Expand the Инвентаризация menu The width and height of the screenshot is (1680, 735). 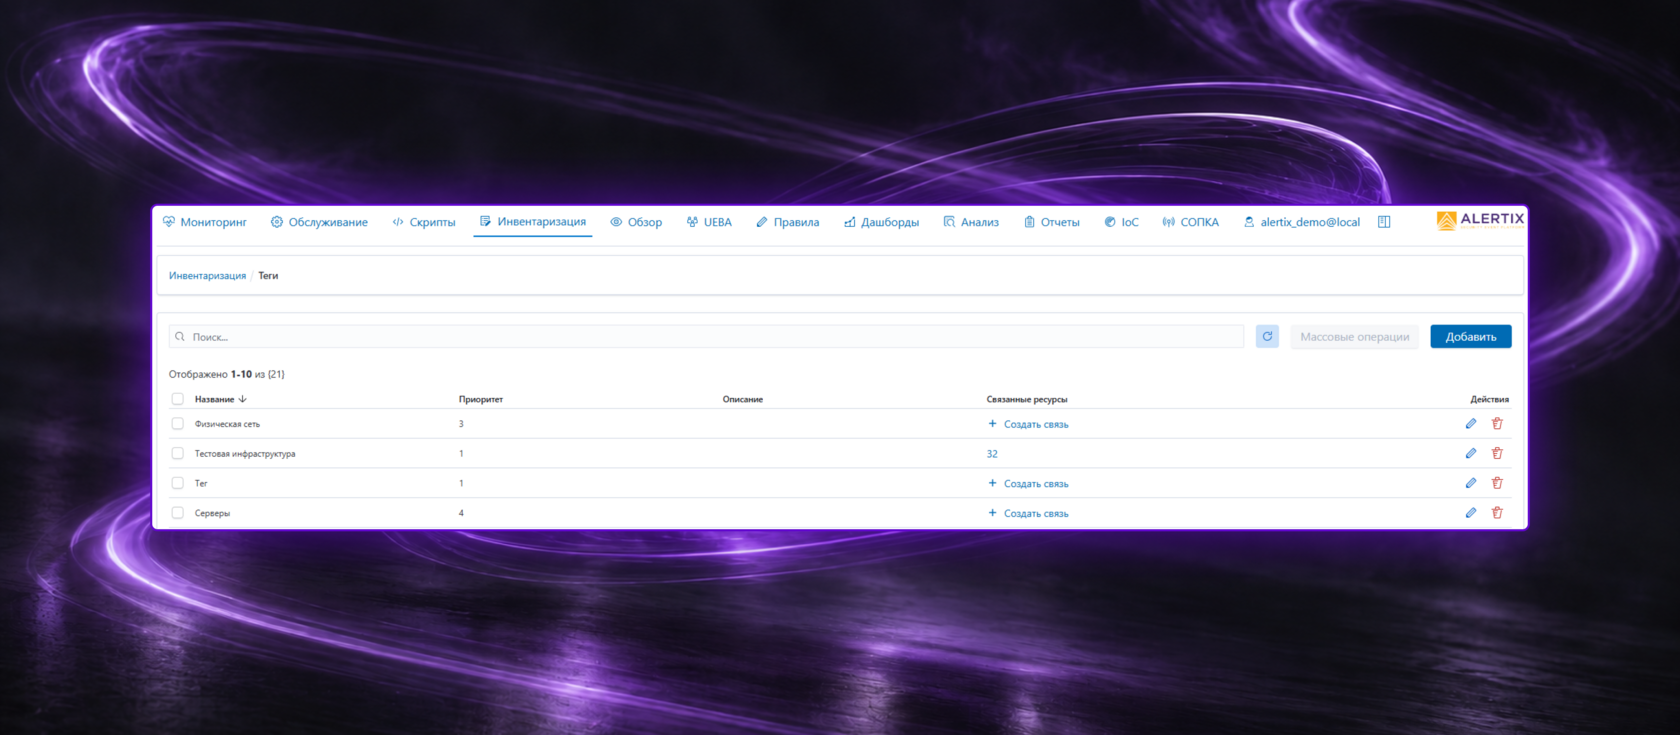coord(532,222)
